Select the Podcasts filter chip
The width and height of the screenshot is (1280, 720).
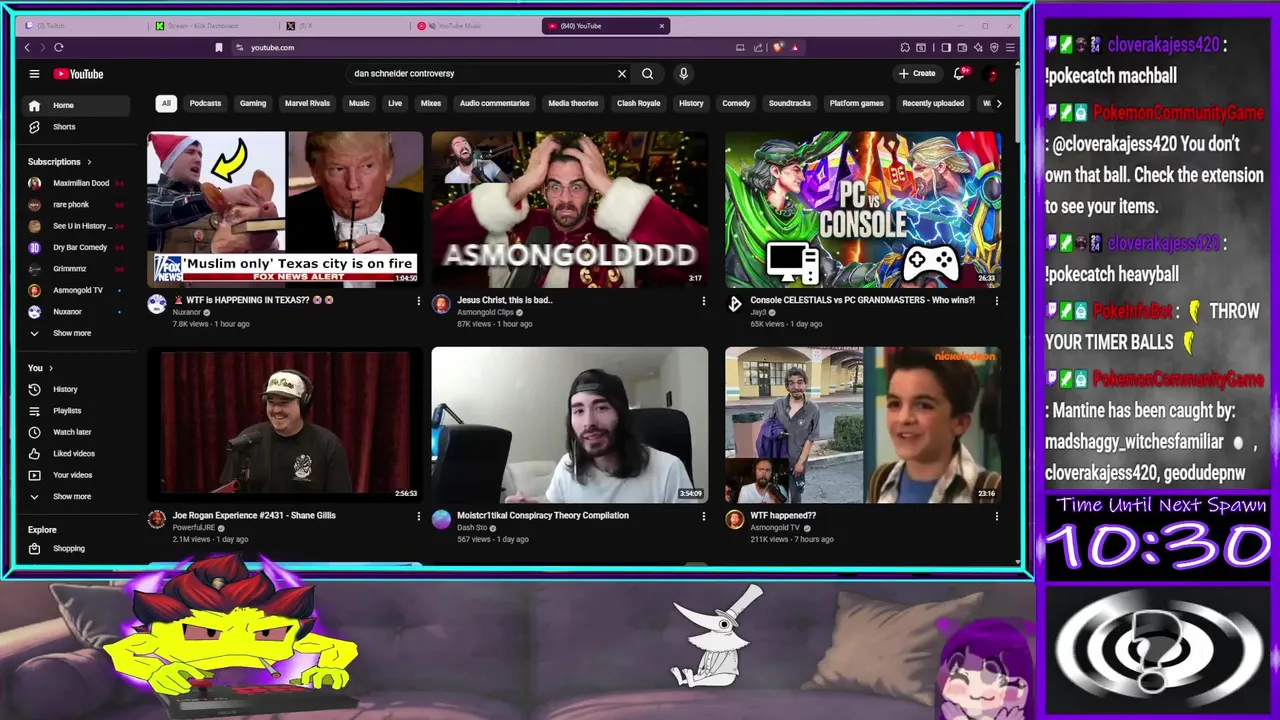(205, 103)
